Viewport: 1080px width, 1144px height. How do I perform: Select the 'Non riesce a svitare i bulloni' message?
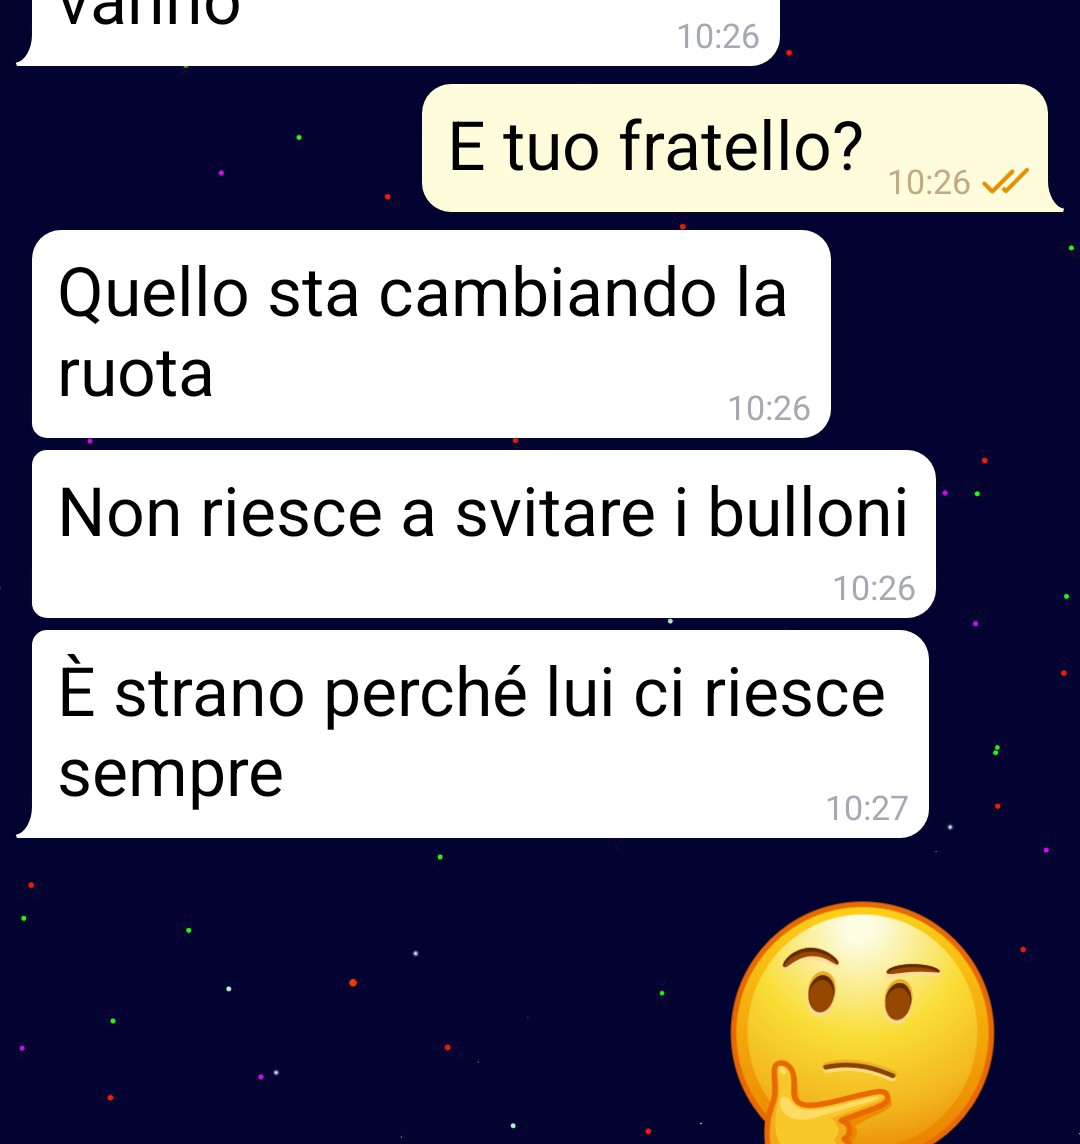484,534
